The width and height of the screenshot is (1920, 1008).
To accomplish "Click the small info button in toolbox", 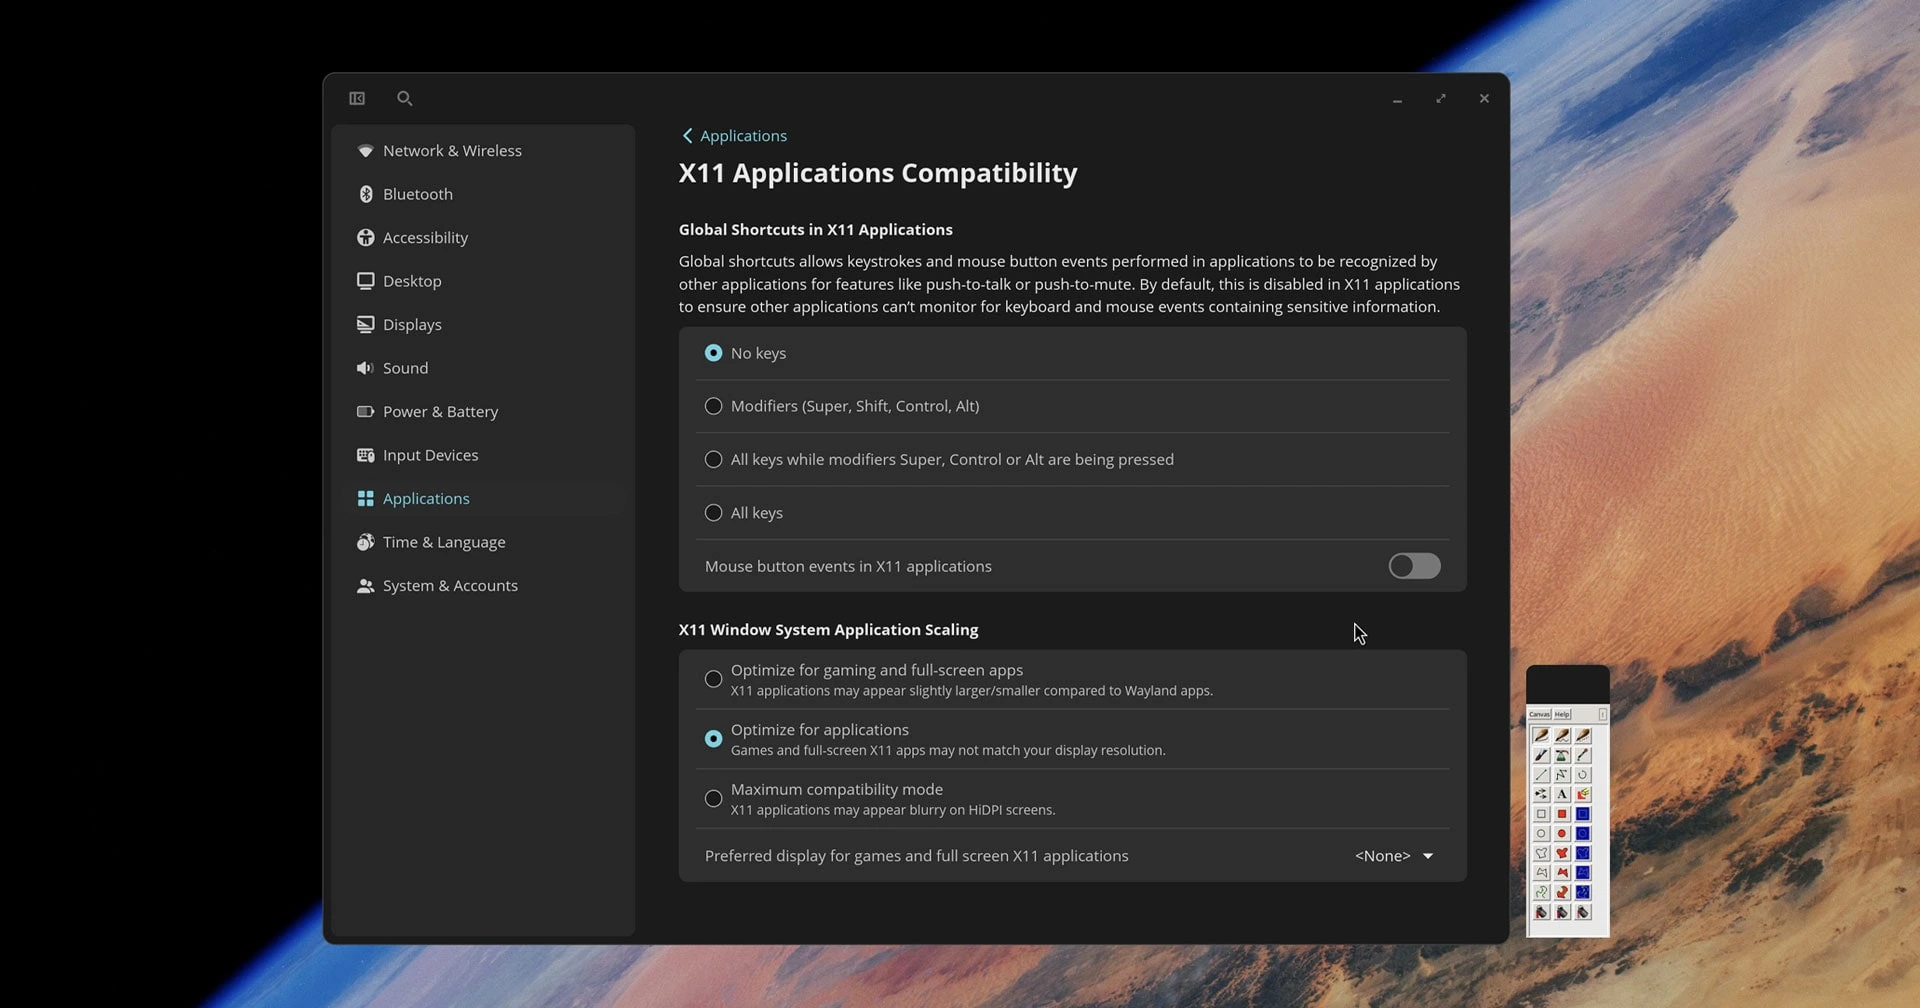I will click(x=1603, y=714).
